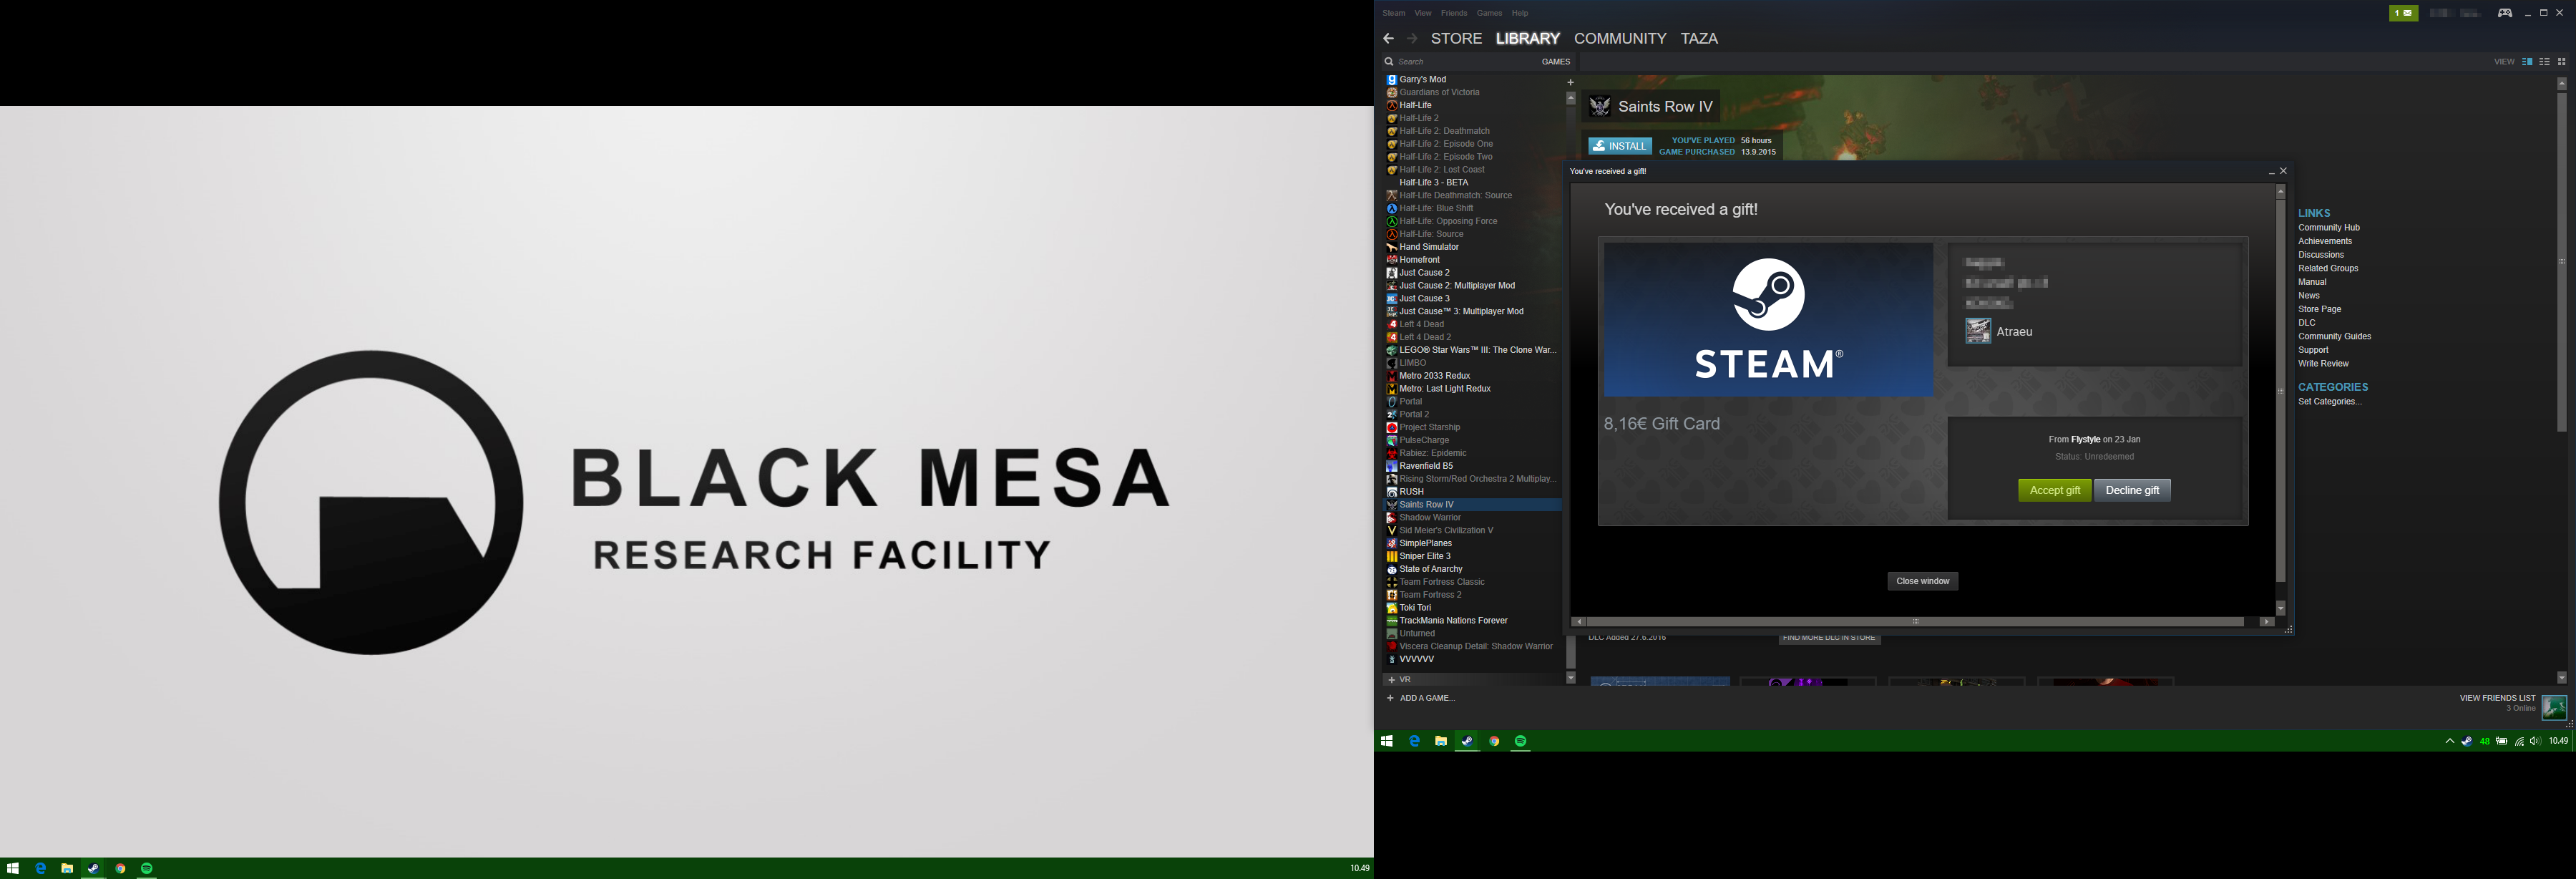Screen dimensions: 2576x879
Task: Switch library to detail view icon
Action: point(2527,62)
